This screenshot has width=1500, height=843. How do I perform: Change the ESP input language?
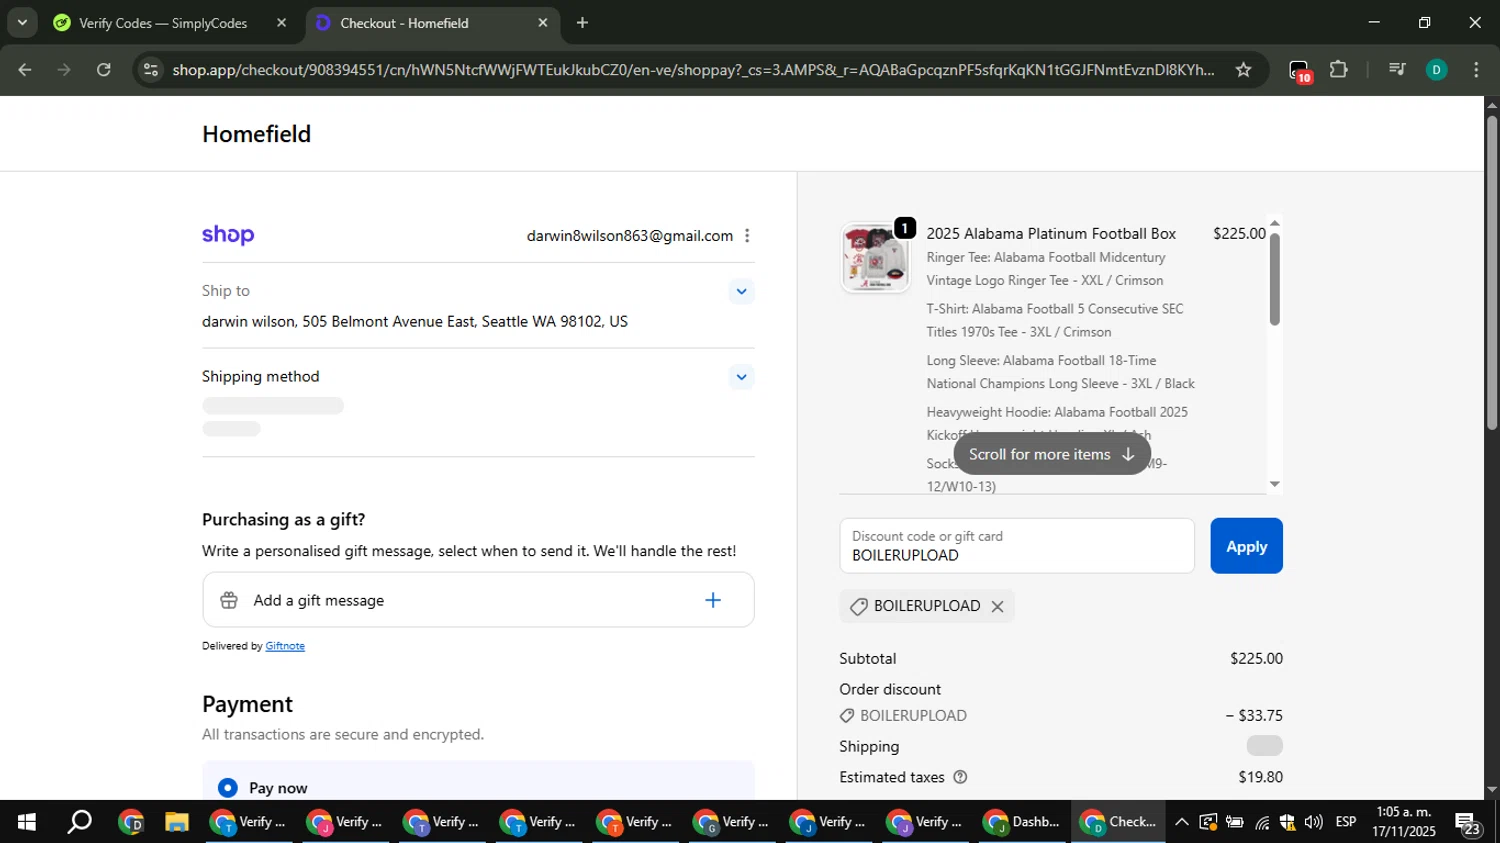[x=1346, y=822]
